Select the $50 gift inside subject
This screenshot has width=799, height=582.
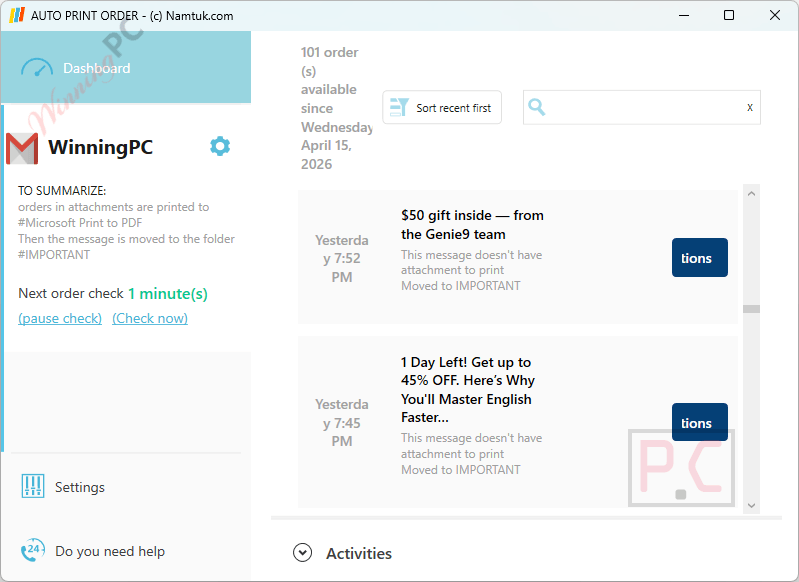(472, 225)
